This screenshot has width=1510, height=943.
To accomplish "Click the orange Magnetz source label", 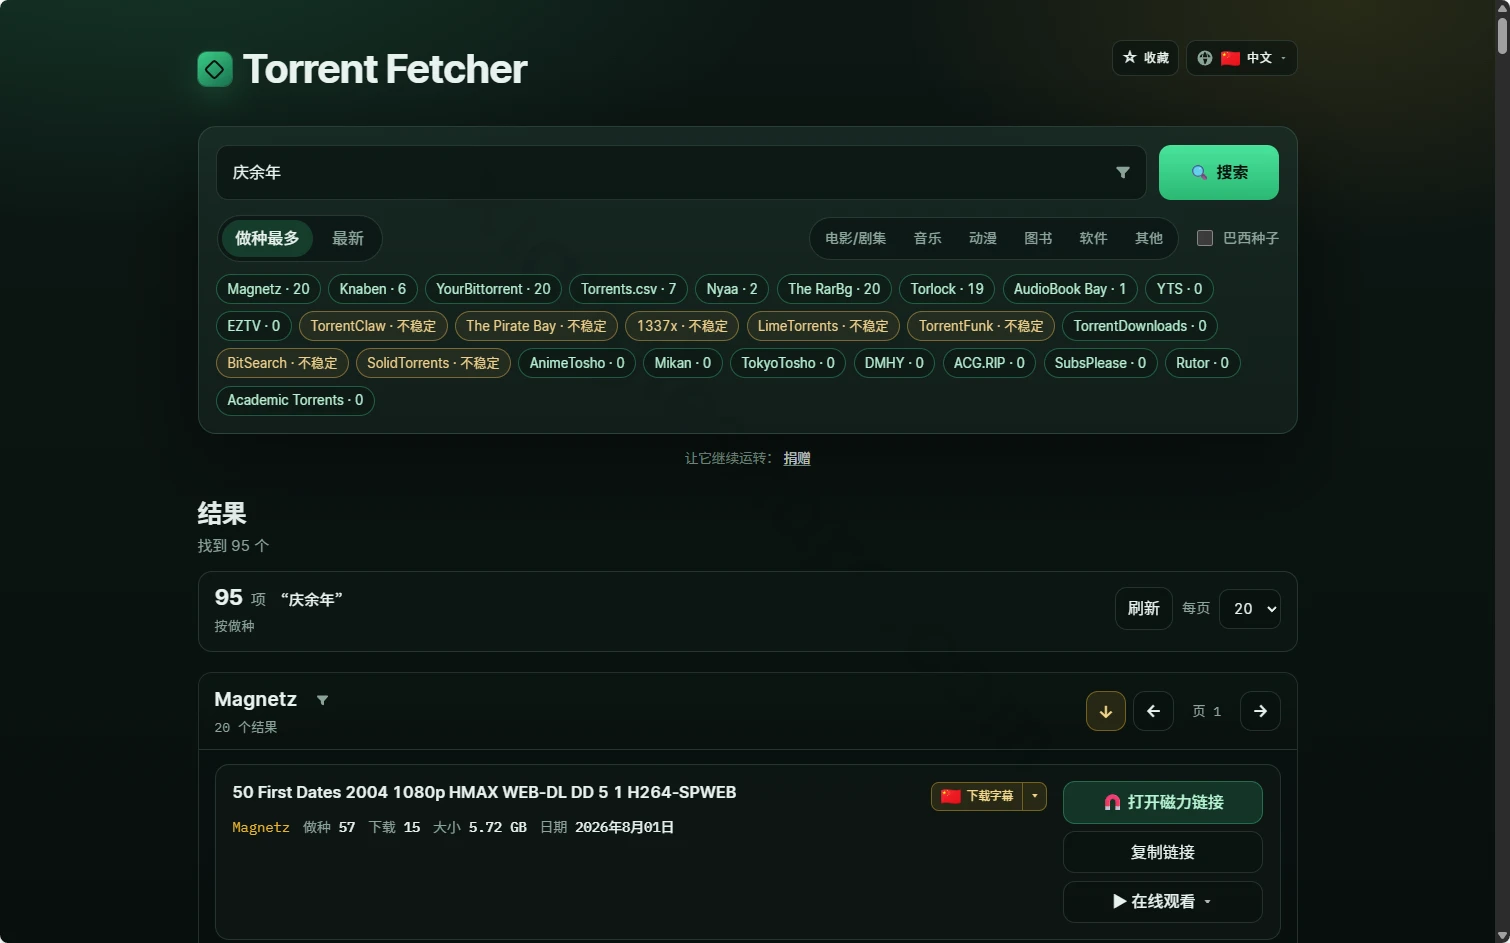I will [x=261, y=827].
